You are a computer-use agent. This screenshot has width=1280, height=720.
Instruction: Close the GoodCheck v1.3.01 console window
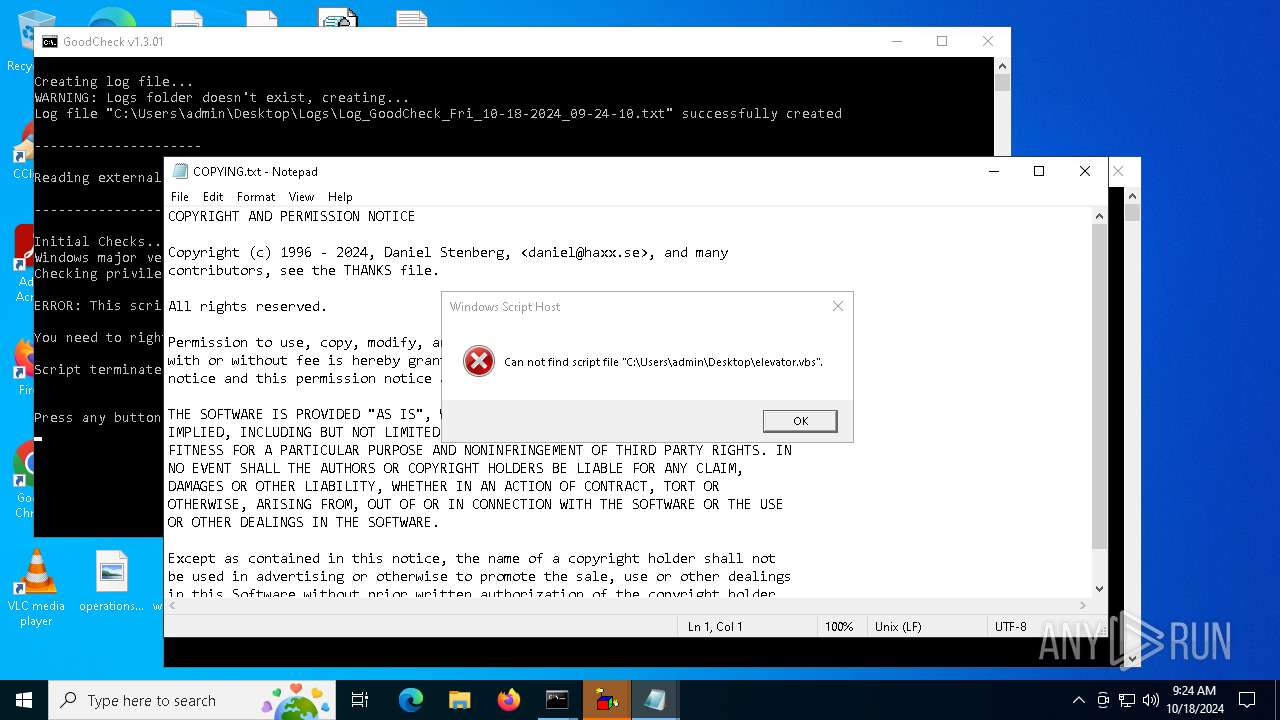[988, 41]
